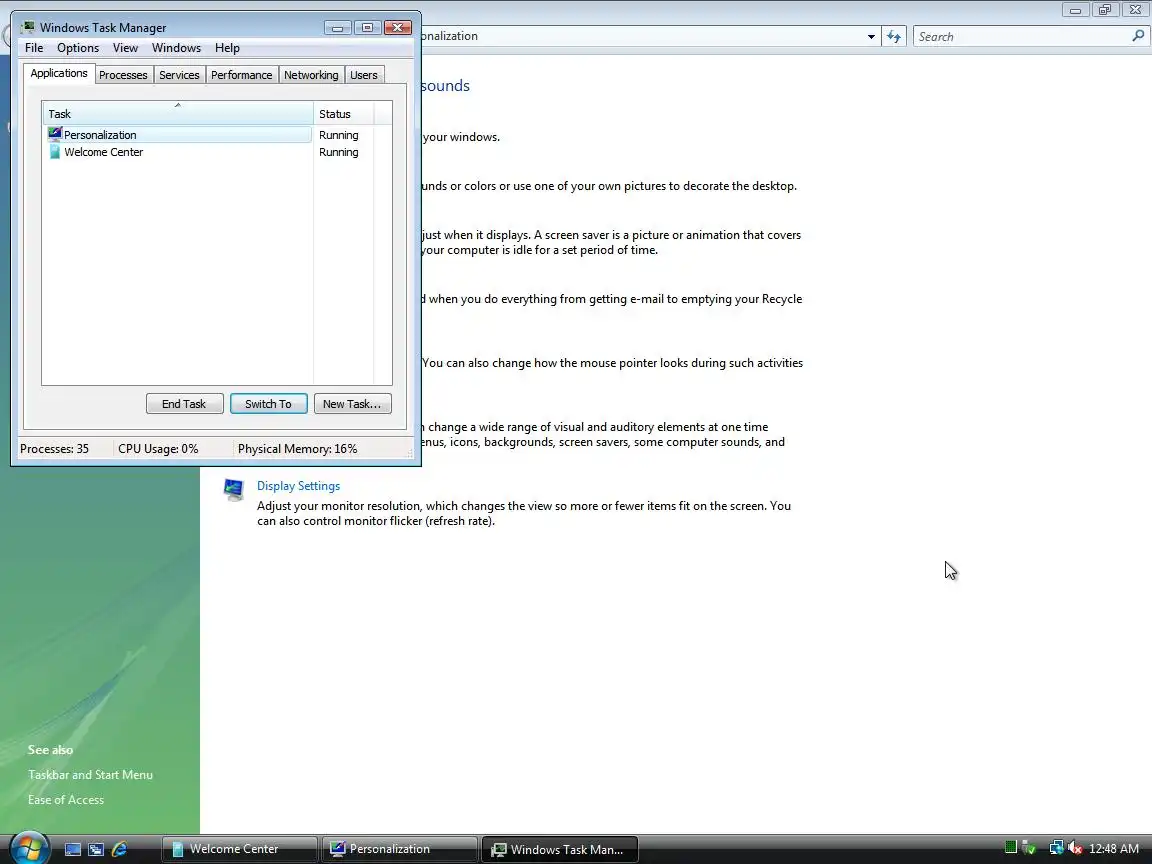Viewport: 1152px width, 864px height.
Task: Open the Windows menu in Task Manager
Action: click(x=176, y=48)
